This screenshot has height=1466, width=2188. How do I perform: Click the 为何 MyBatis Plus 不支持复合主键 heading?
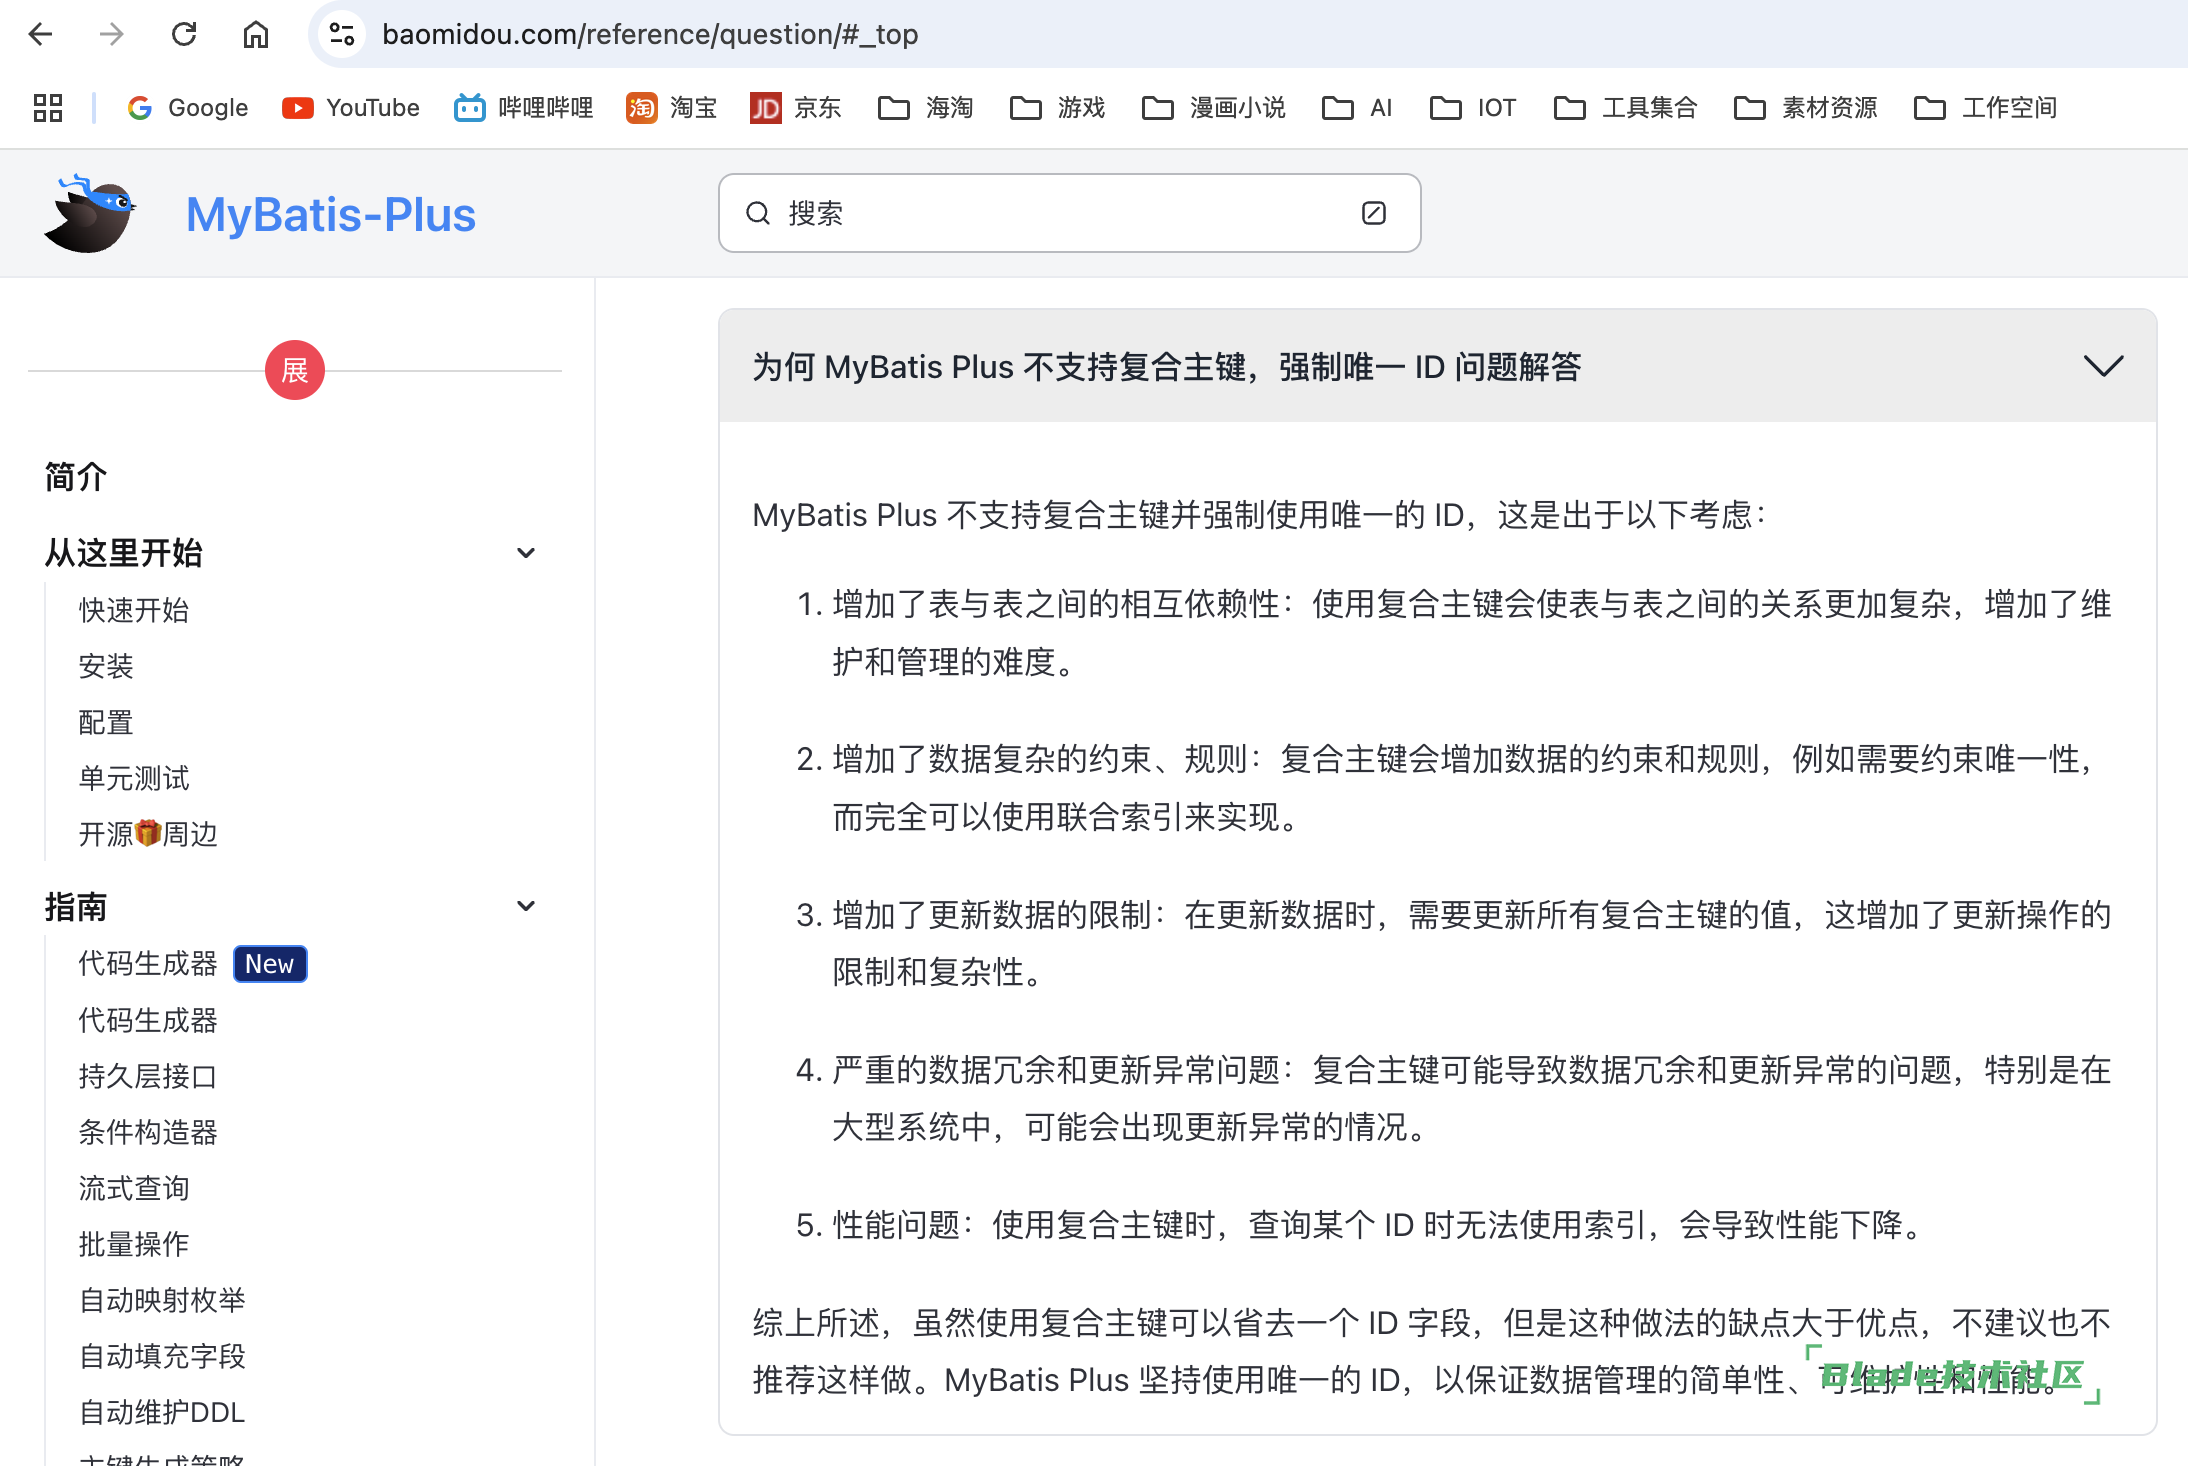pos(1167,367)
